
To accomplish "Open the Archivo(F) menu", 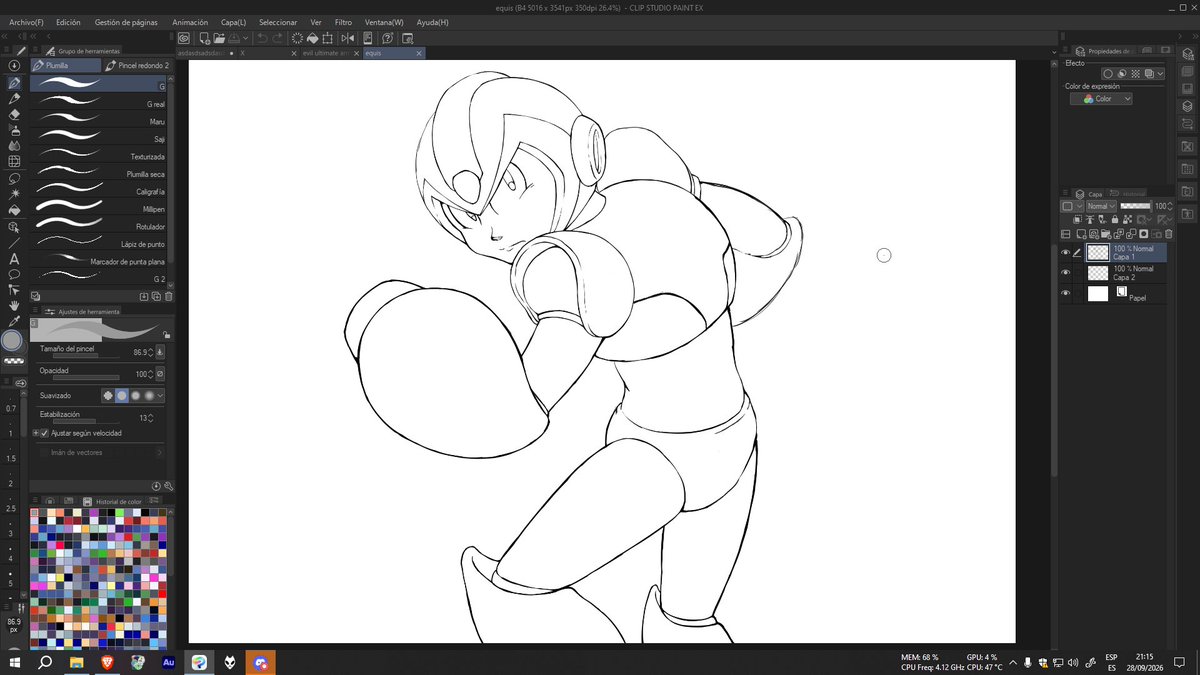I will click(26, 22).
